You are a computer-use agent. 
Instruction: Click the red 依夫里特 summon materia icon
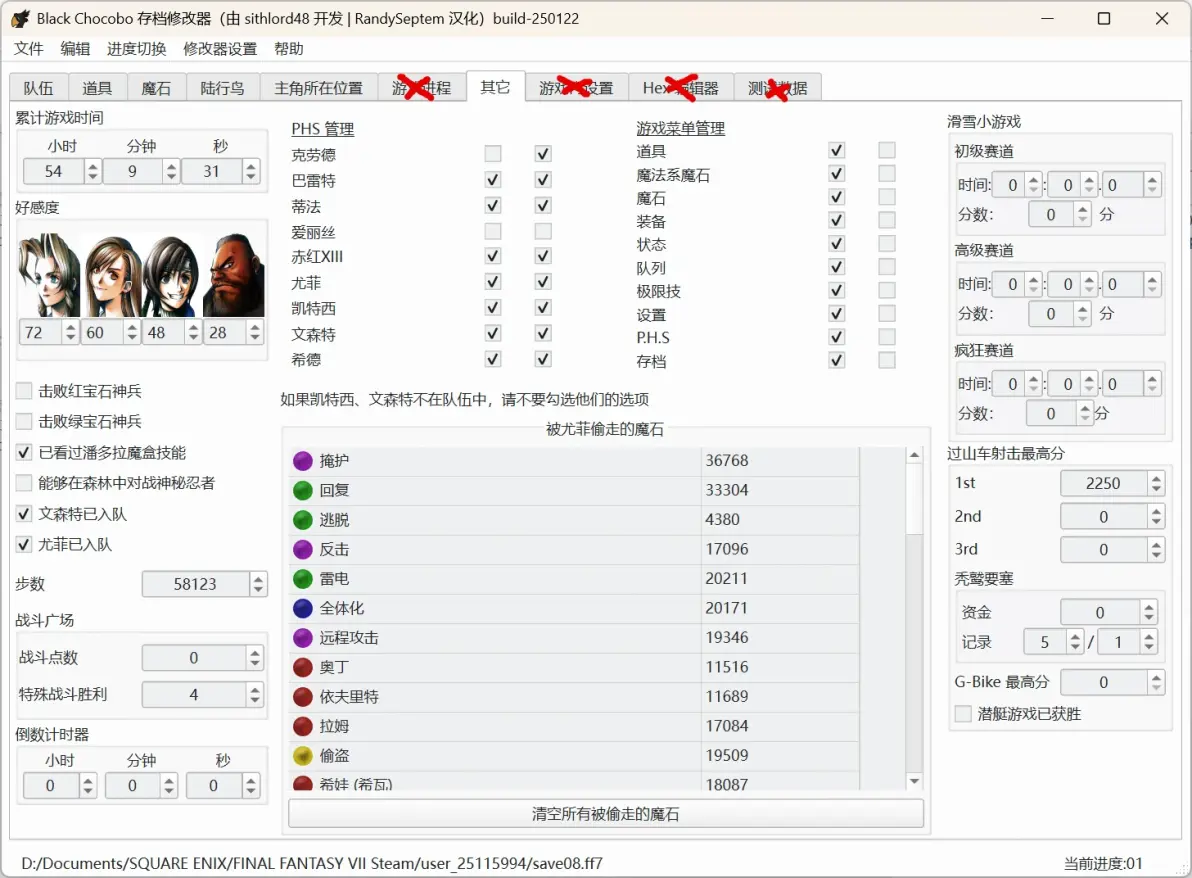[x=303, y=696]
